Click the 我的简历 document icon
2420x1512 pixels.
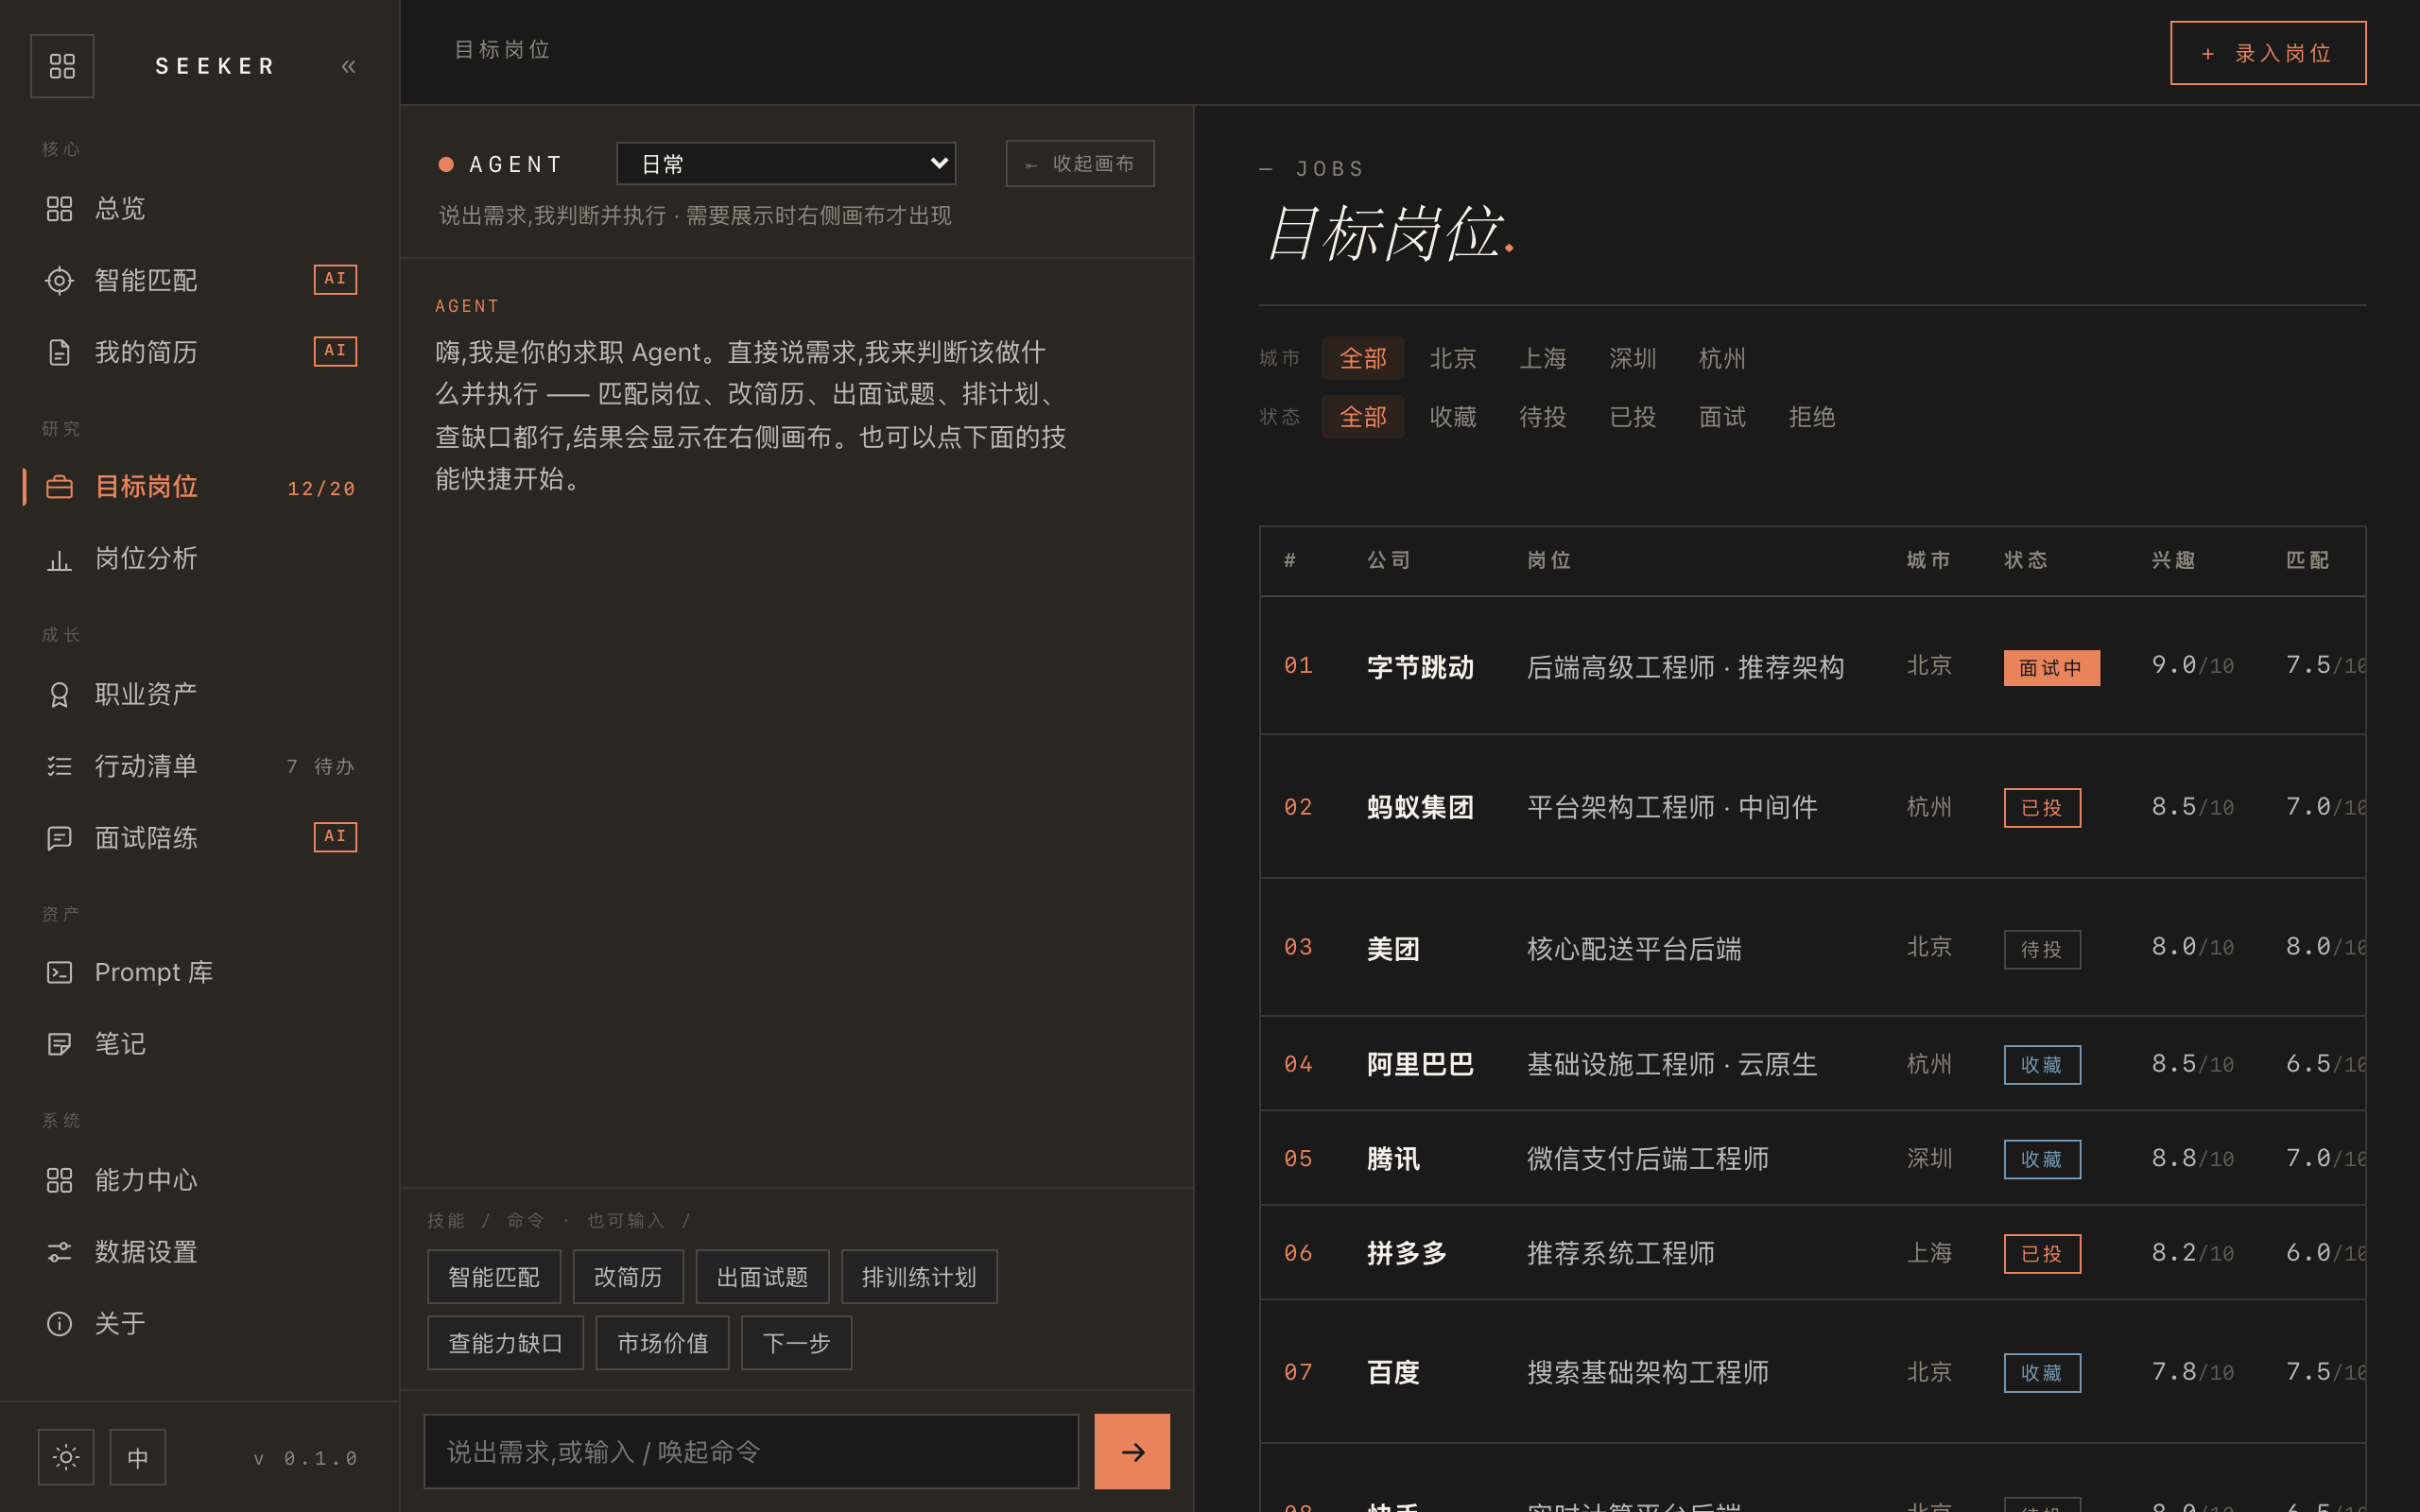click(59, 353)
